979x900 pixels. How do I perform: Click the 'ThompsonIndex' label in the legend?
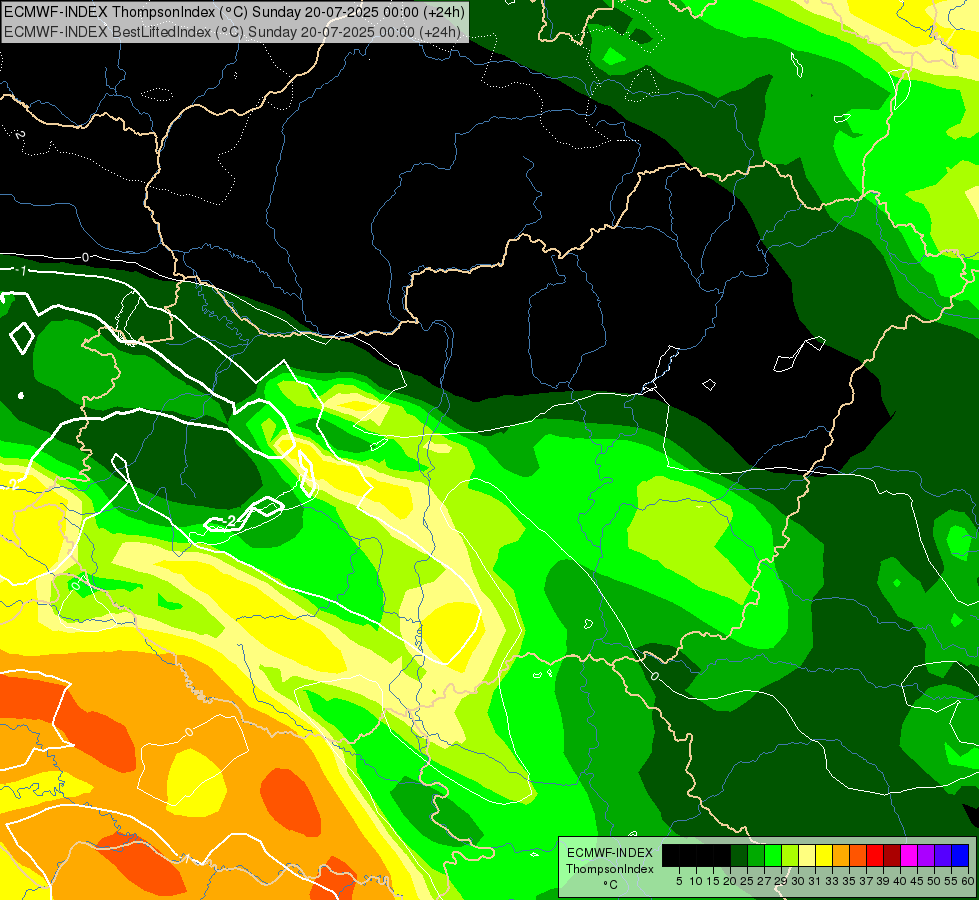pyautogui.click(x=610, y=869)
